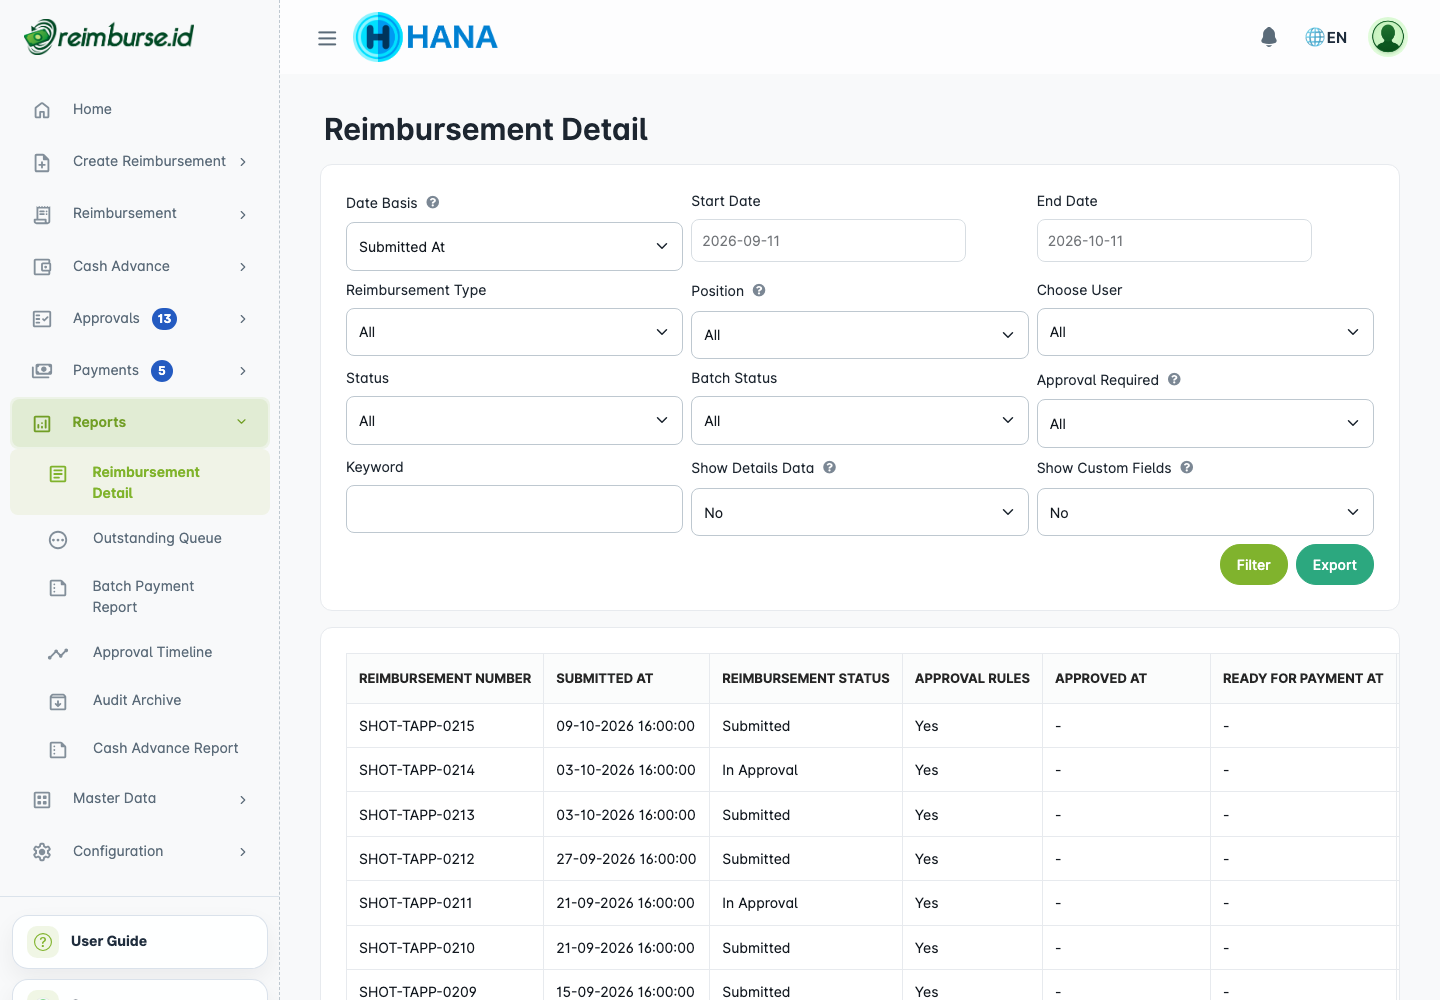Click the Approval Required help icon
Viewport: 1440px width, 1000px height.
pyautogui.click(x=1174, y=379)
